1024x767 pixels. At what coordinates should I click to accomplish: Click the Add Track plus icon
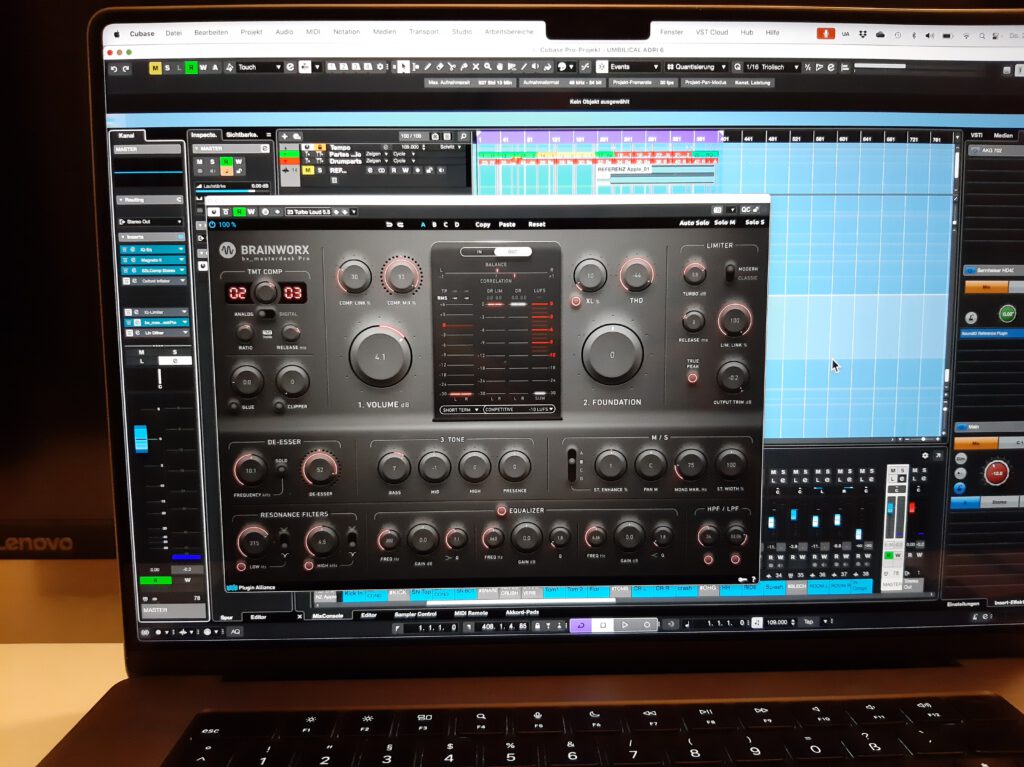click(x=284, y=137)
